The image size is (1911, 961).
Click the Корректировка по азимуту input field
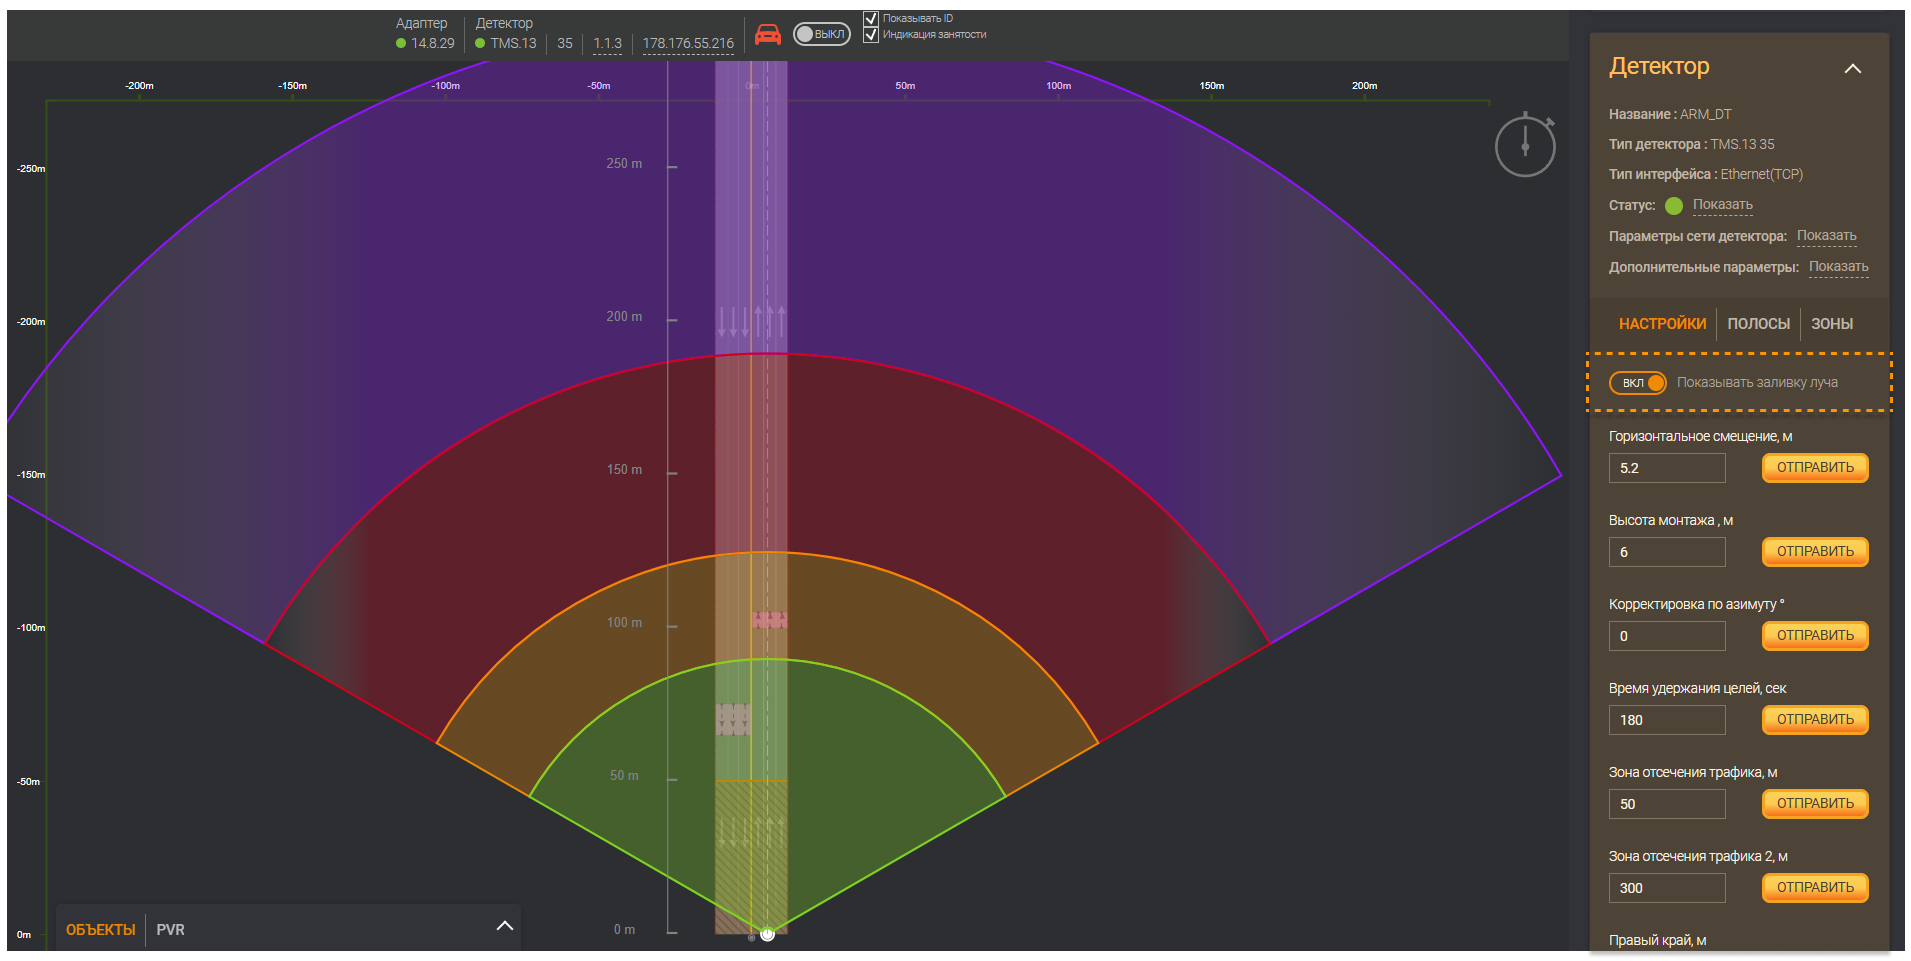[x=1667, y=636]
